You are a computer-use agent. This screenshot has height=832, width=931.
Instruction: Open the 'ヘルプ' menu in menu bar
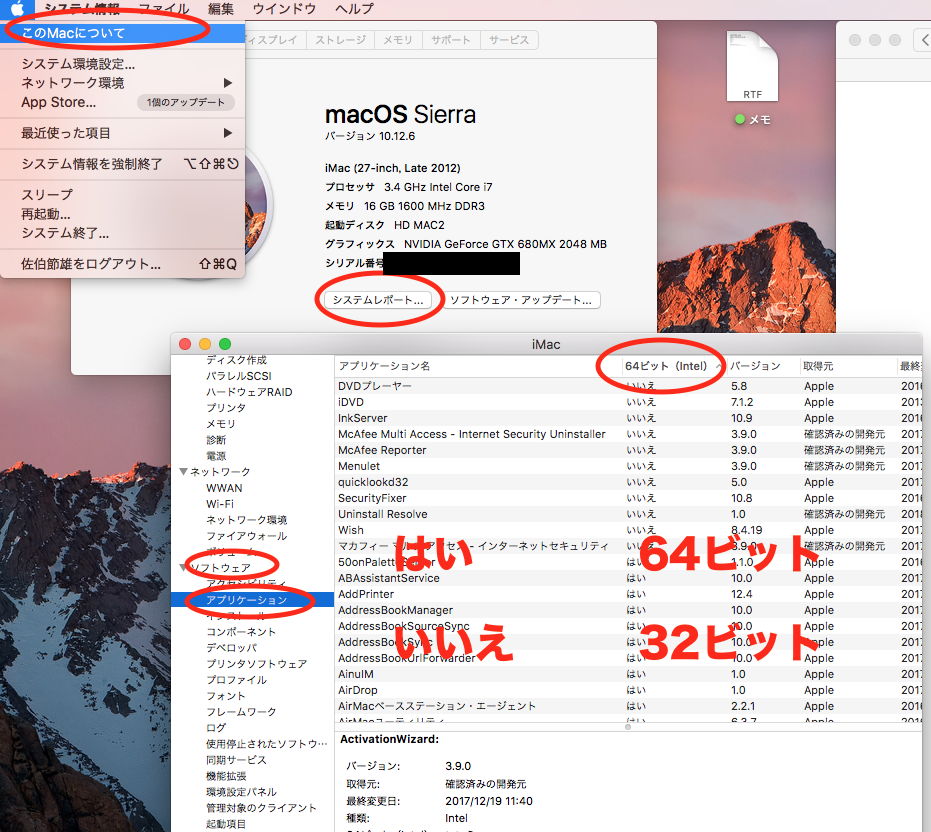pos(354,8)
